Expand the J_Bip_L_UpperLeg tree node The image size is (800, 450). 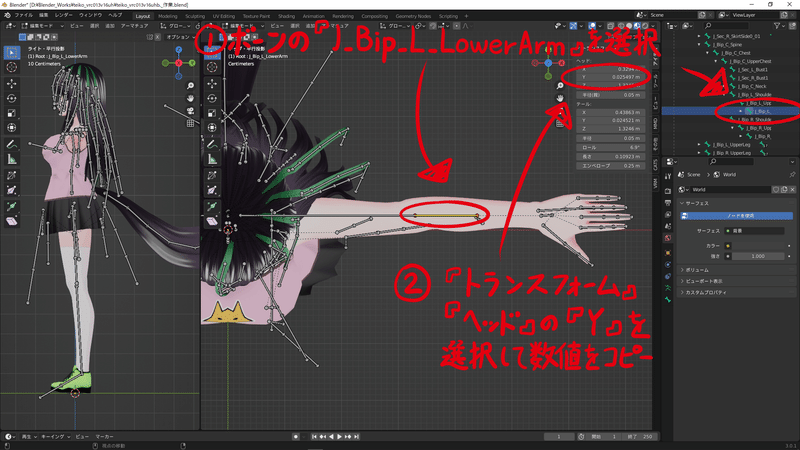(x=699, y=144)
